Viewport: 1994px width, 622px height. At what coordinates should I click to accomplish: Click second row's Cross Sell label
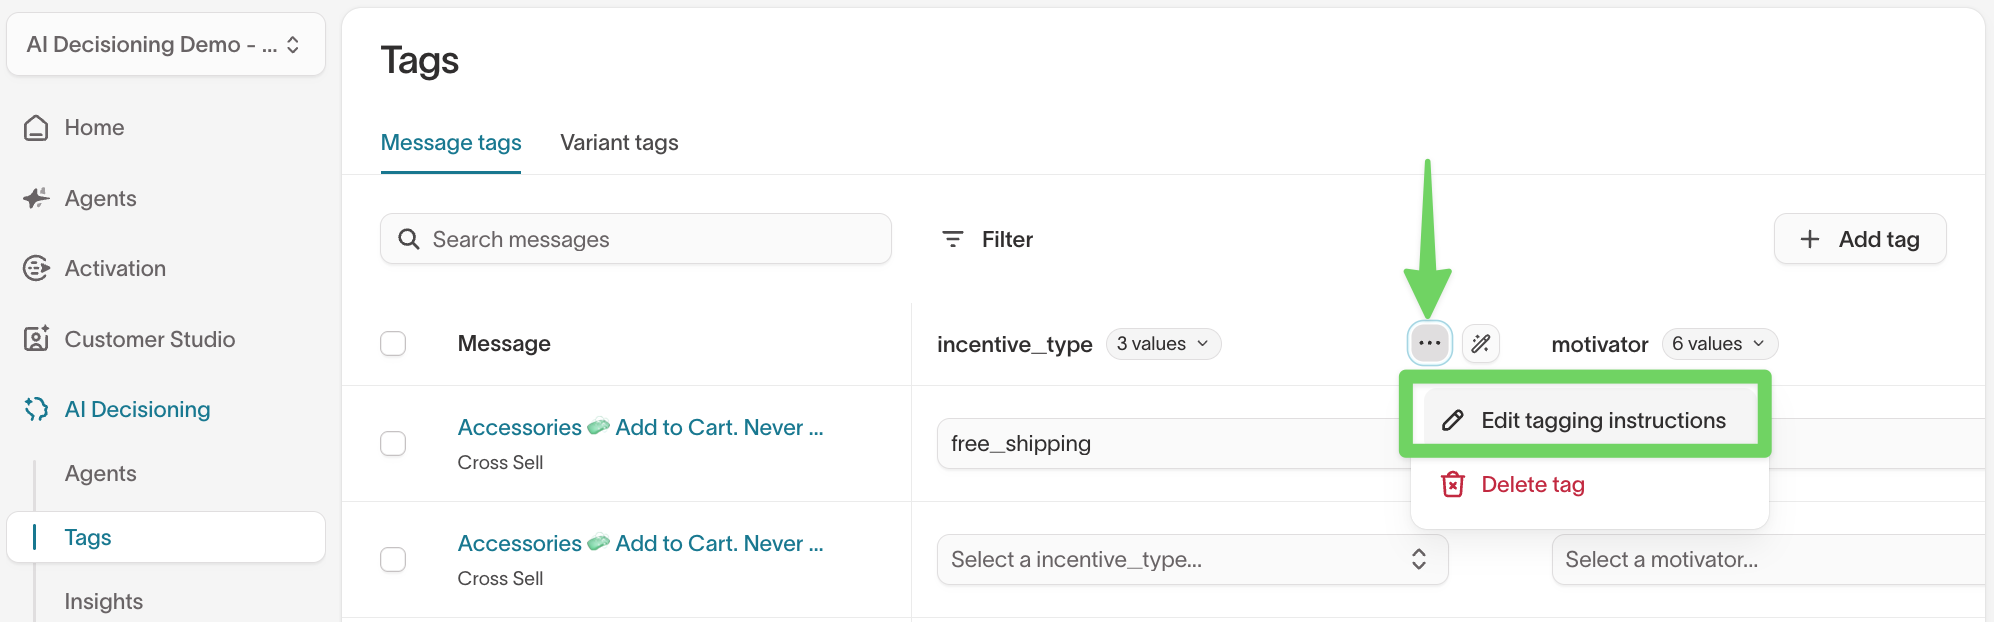pos(500,578)
